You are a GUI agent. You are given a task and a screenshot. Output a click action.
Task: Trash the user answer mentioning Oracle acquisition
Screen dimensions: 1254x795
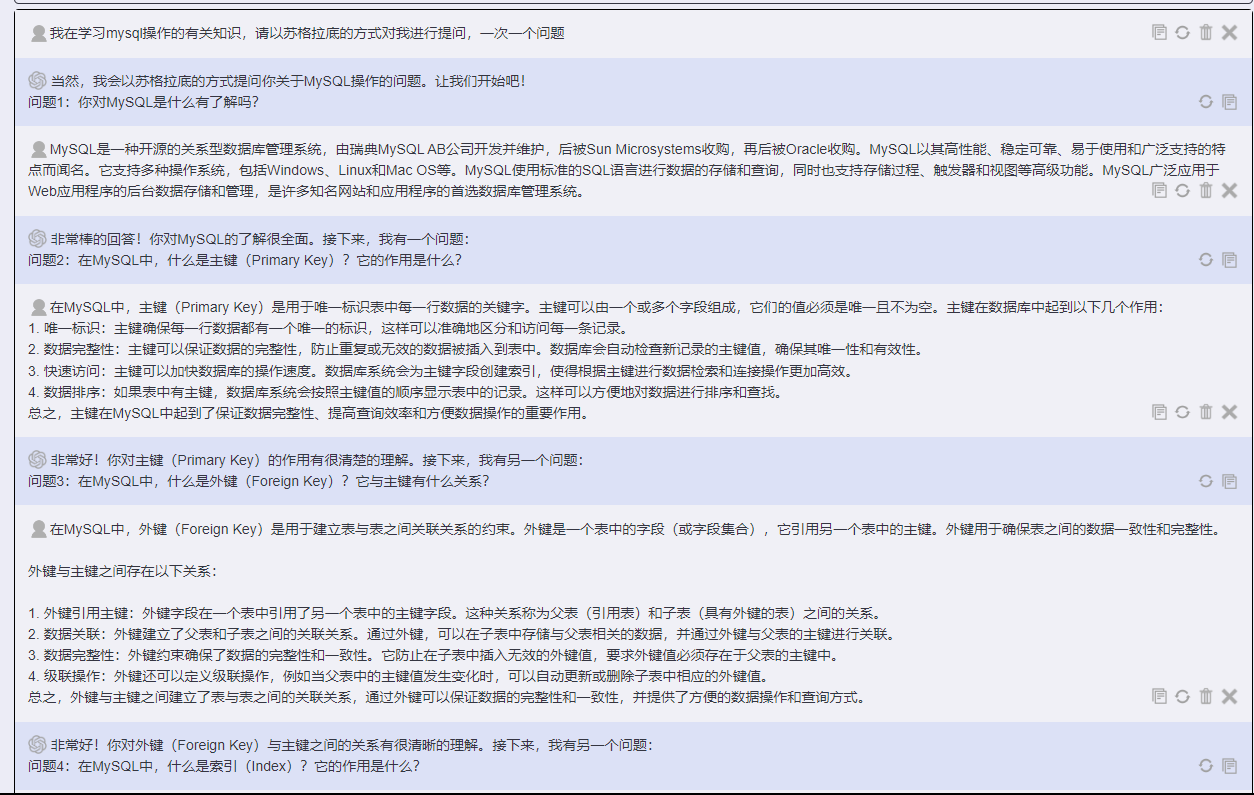click(x=1206, y=190)
